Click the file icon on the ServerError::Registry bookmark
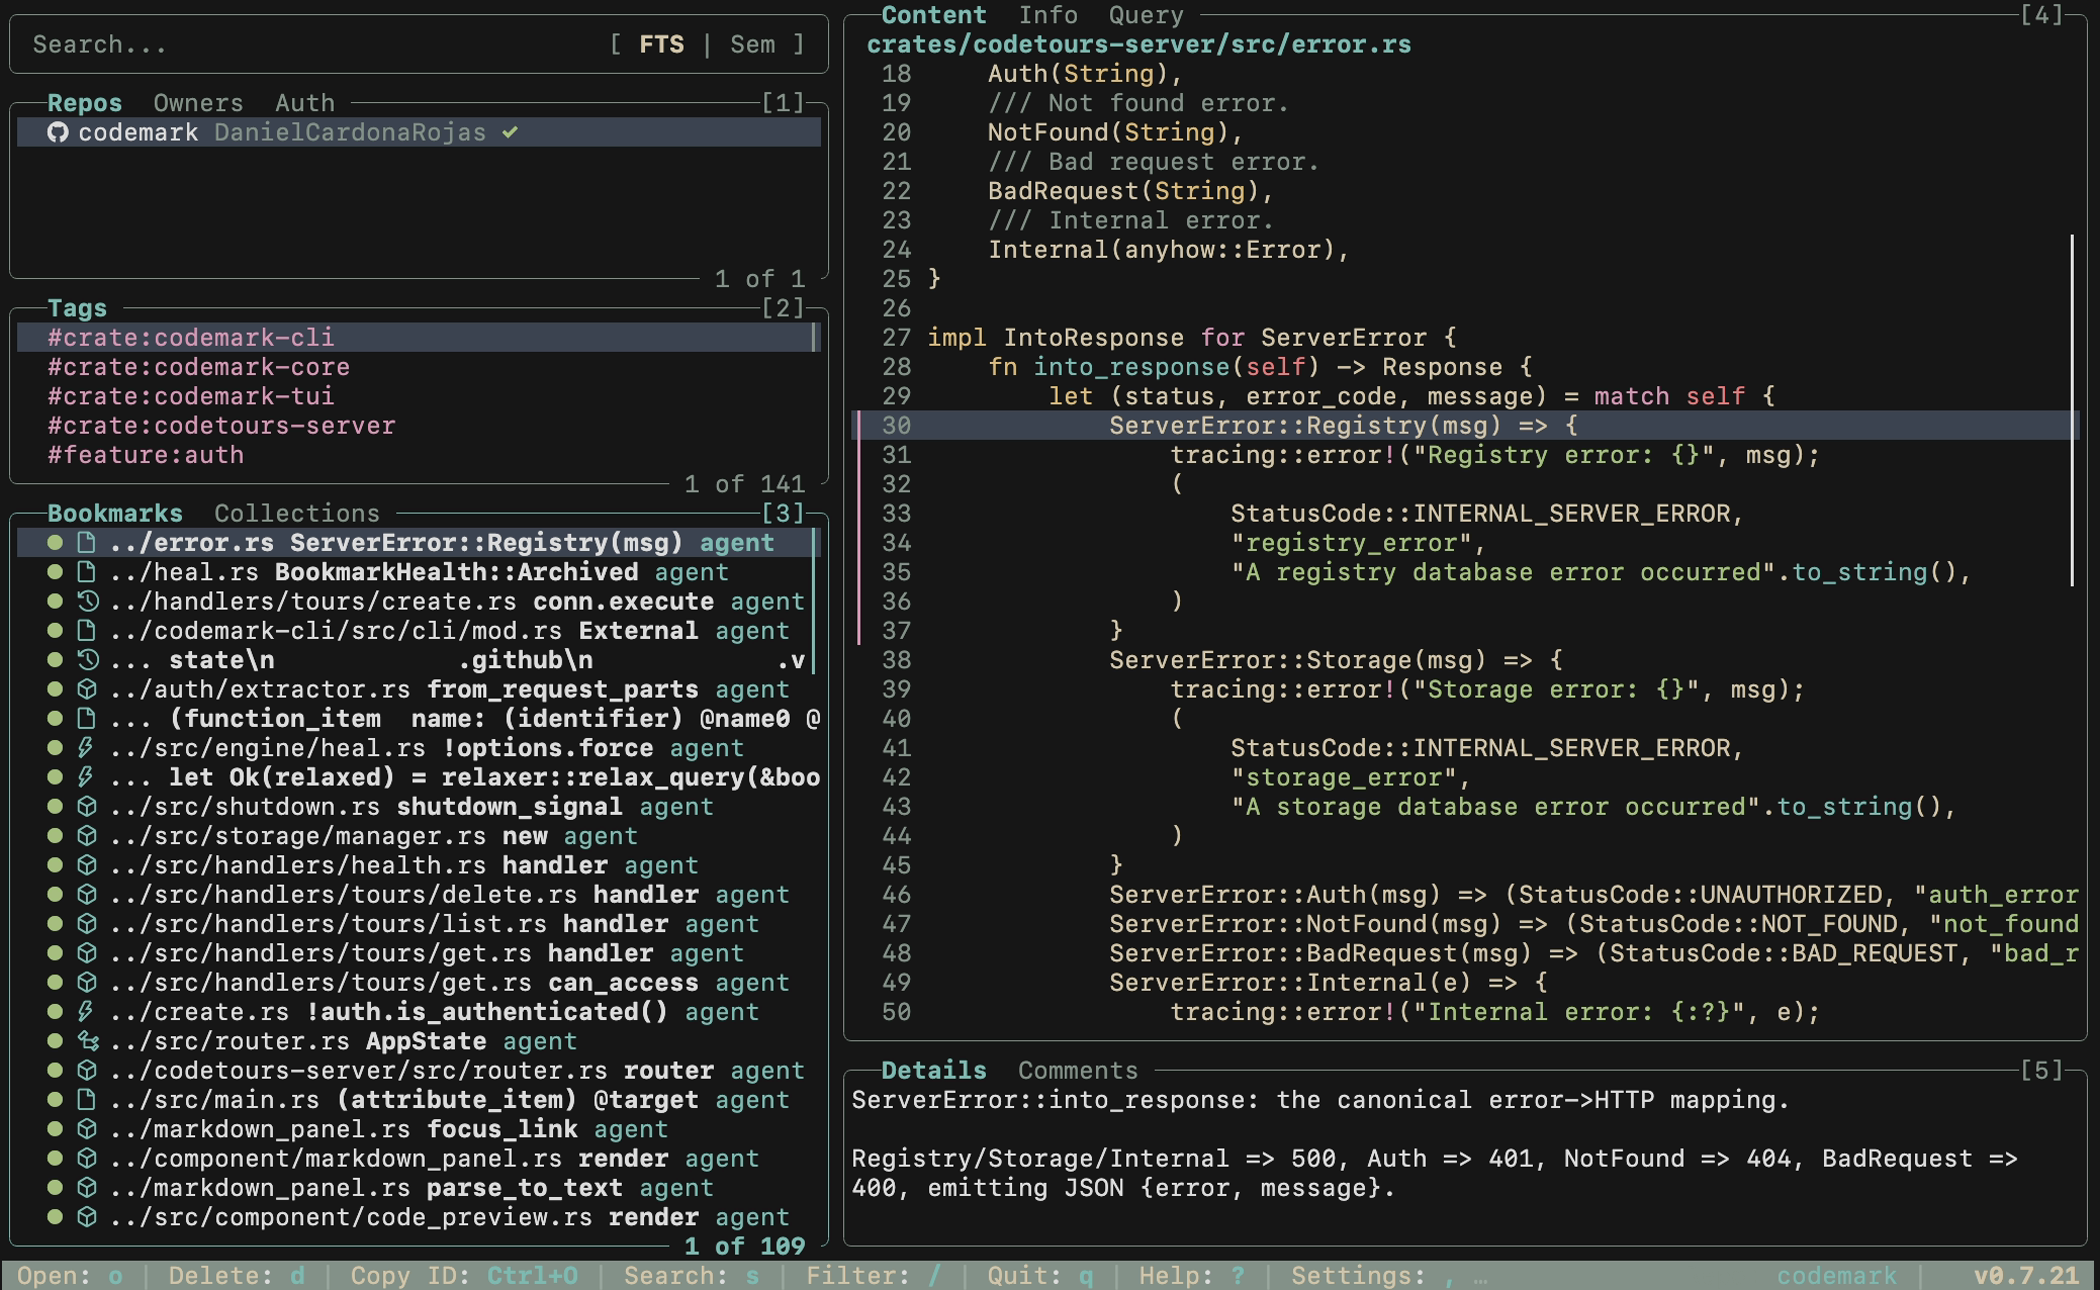This screenshot has height=1290, width=2100. (x=87, y=543)
